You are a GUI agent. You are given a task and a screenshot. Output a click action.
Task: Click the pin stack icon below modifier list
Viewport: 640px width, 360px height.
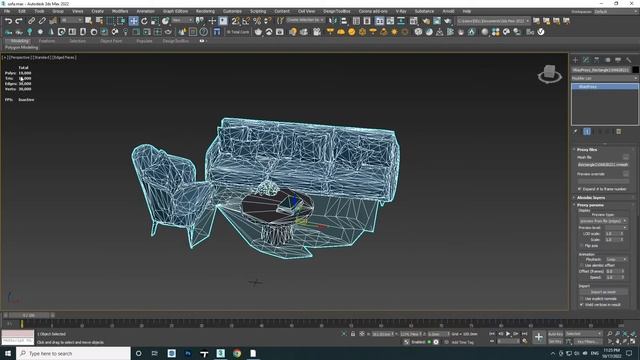pyautogui.click(x=576, y=131)
